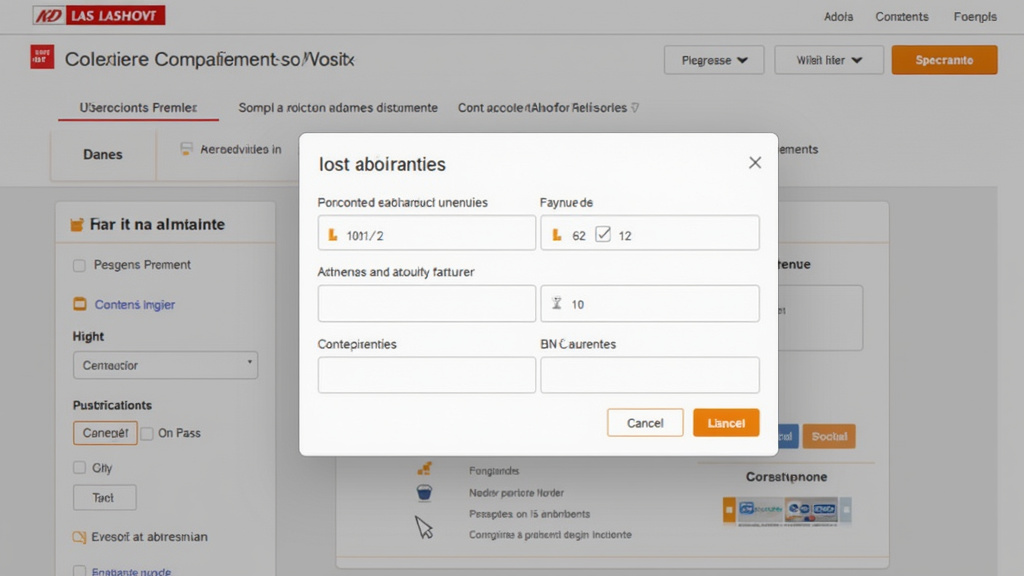Click the orange "Specranto" button
Screen dimensions: 1024x576
(944, 59)
